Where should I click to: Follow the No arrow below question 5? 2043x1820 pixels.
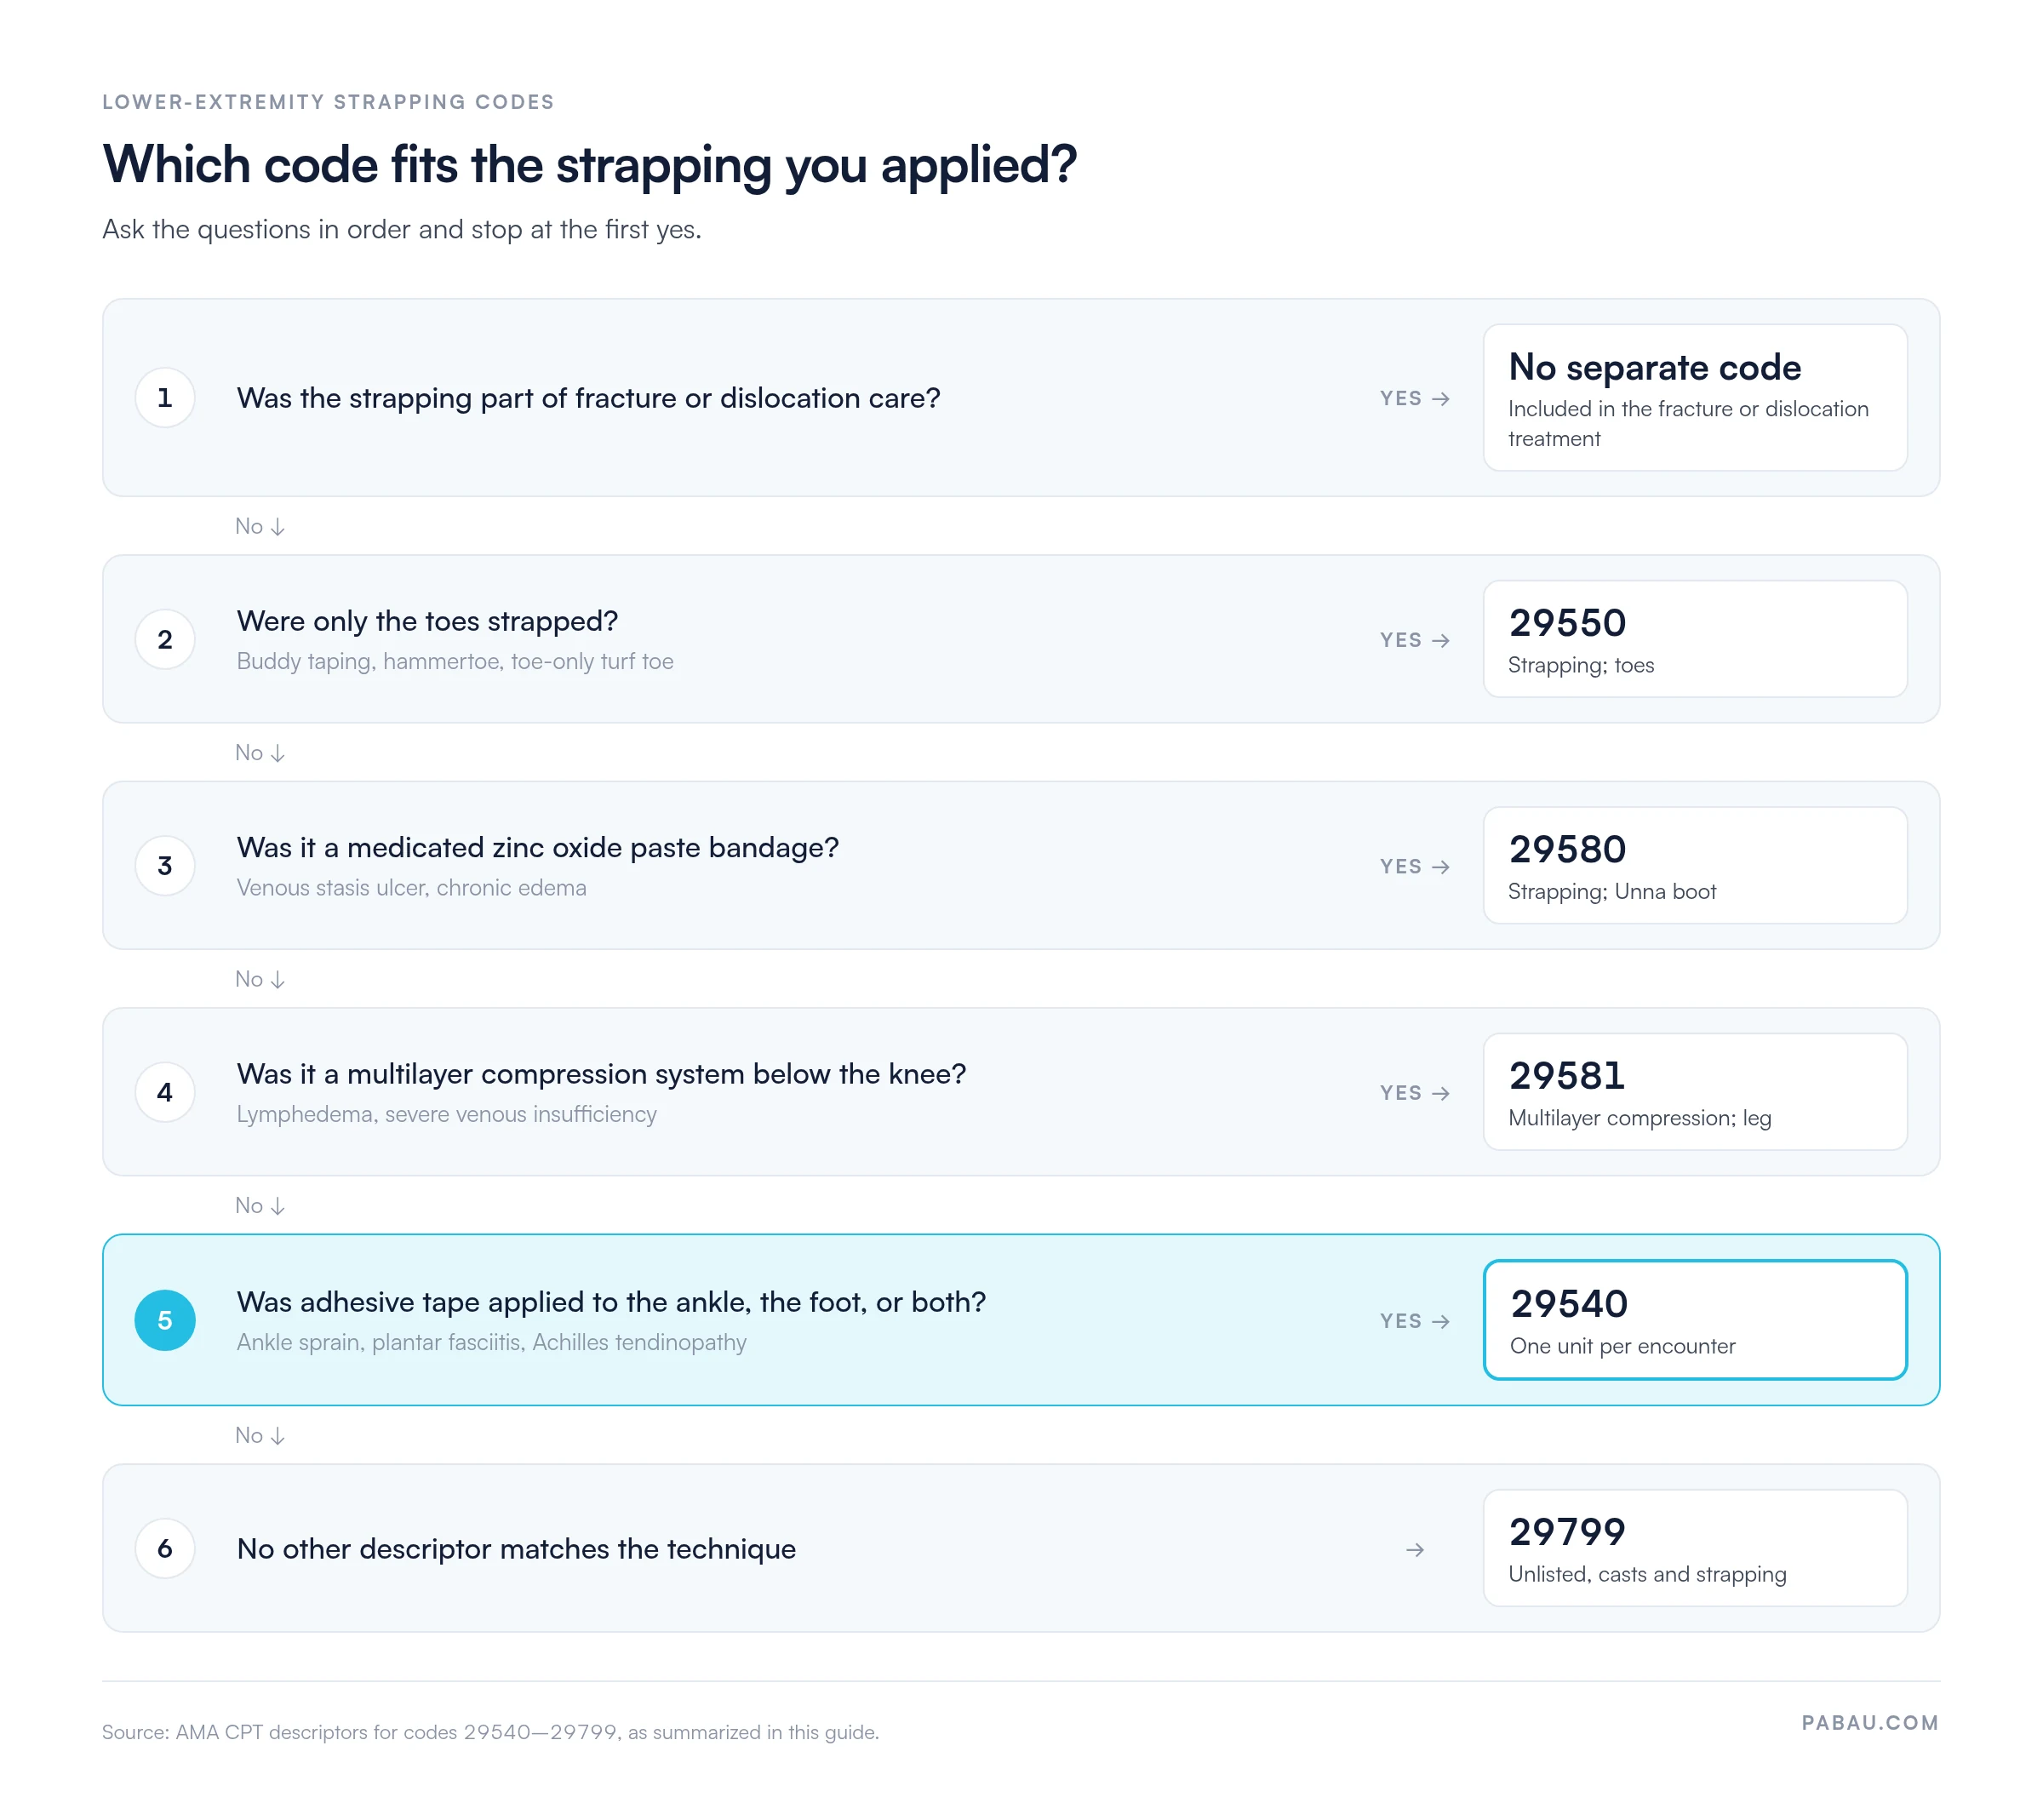point(260,1435)
